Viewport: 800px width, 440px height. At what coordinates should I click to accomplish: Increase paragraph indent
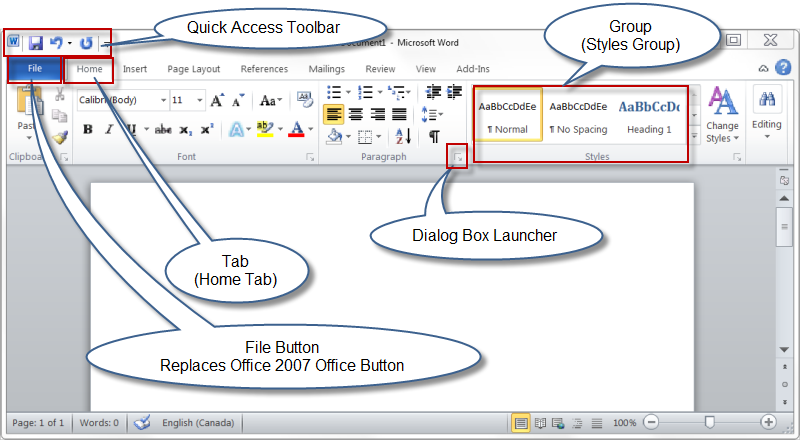454,92
